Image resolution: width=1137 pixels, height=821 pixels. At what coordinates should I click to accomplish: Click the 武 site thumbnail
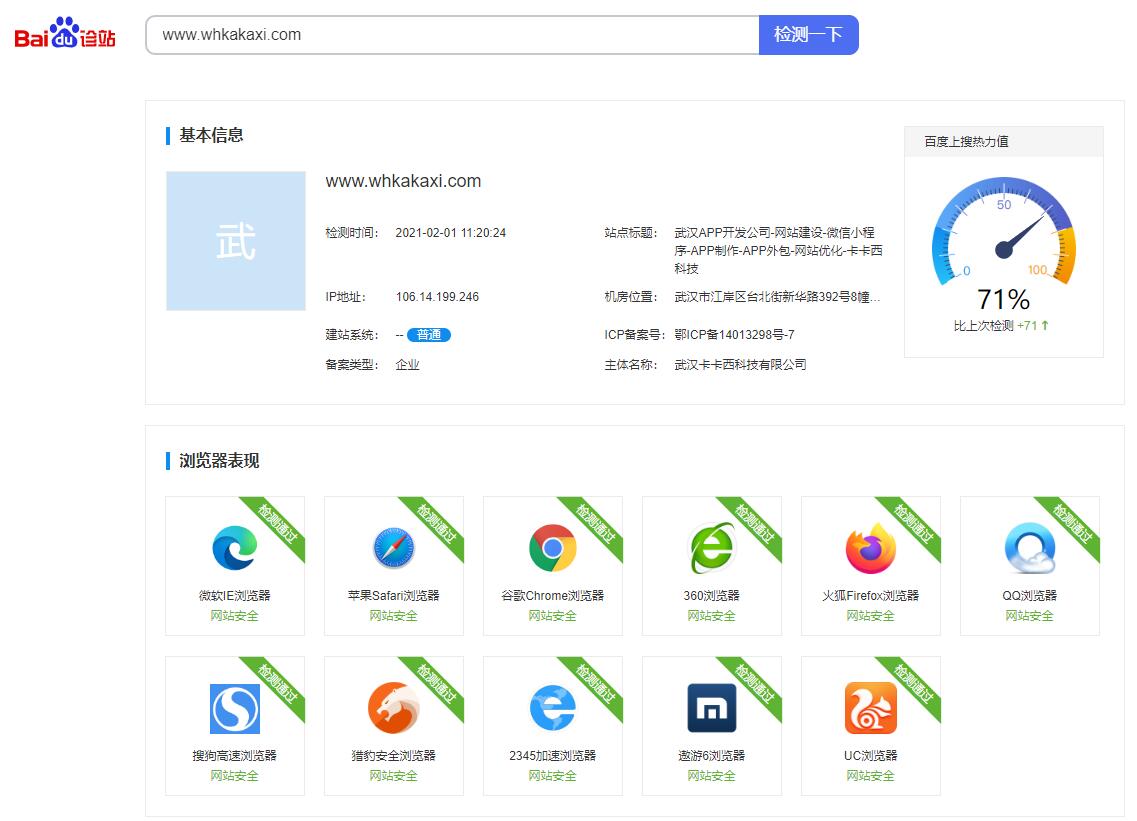click(x=236, y=241)
